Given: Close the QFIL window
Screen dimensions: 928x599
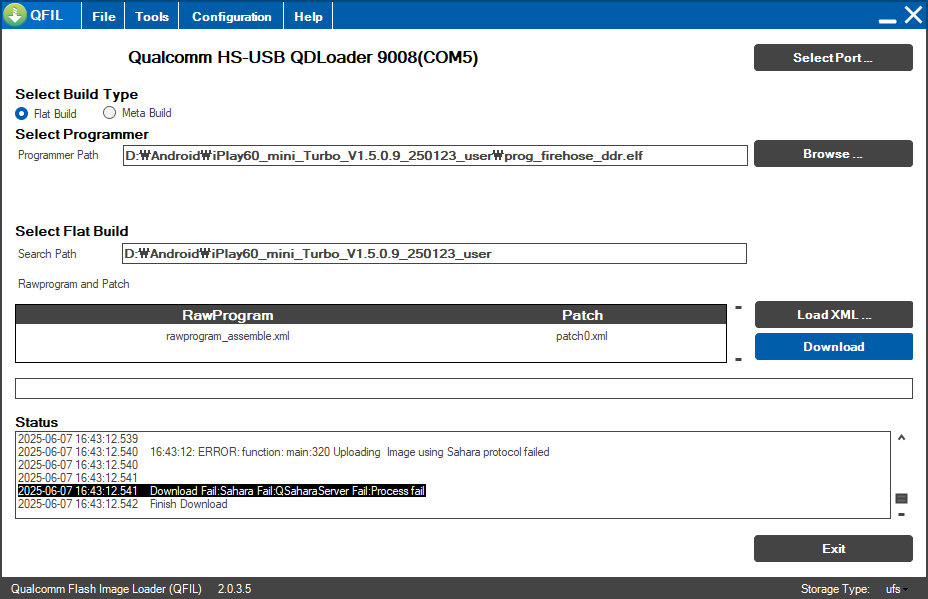Looking at the screenshot, I should coord(912,15).
